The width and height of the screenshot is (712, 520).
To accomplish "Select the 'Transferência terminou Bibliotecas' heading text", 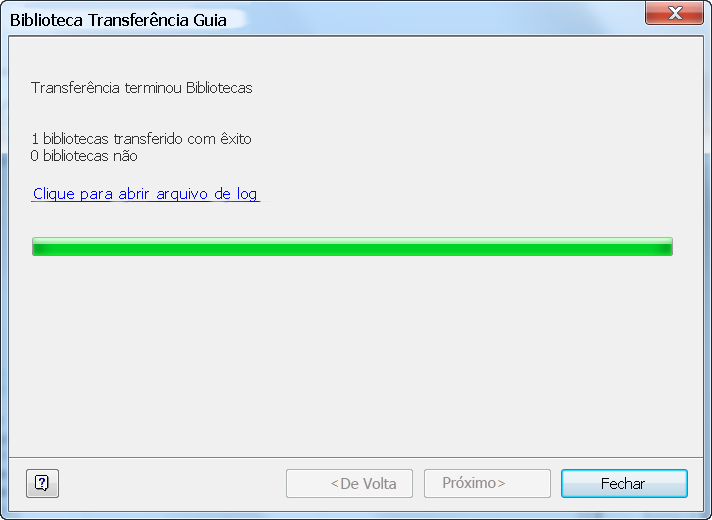I will 141,88.
